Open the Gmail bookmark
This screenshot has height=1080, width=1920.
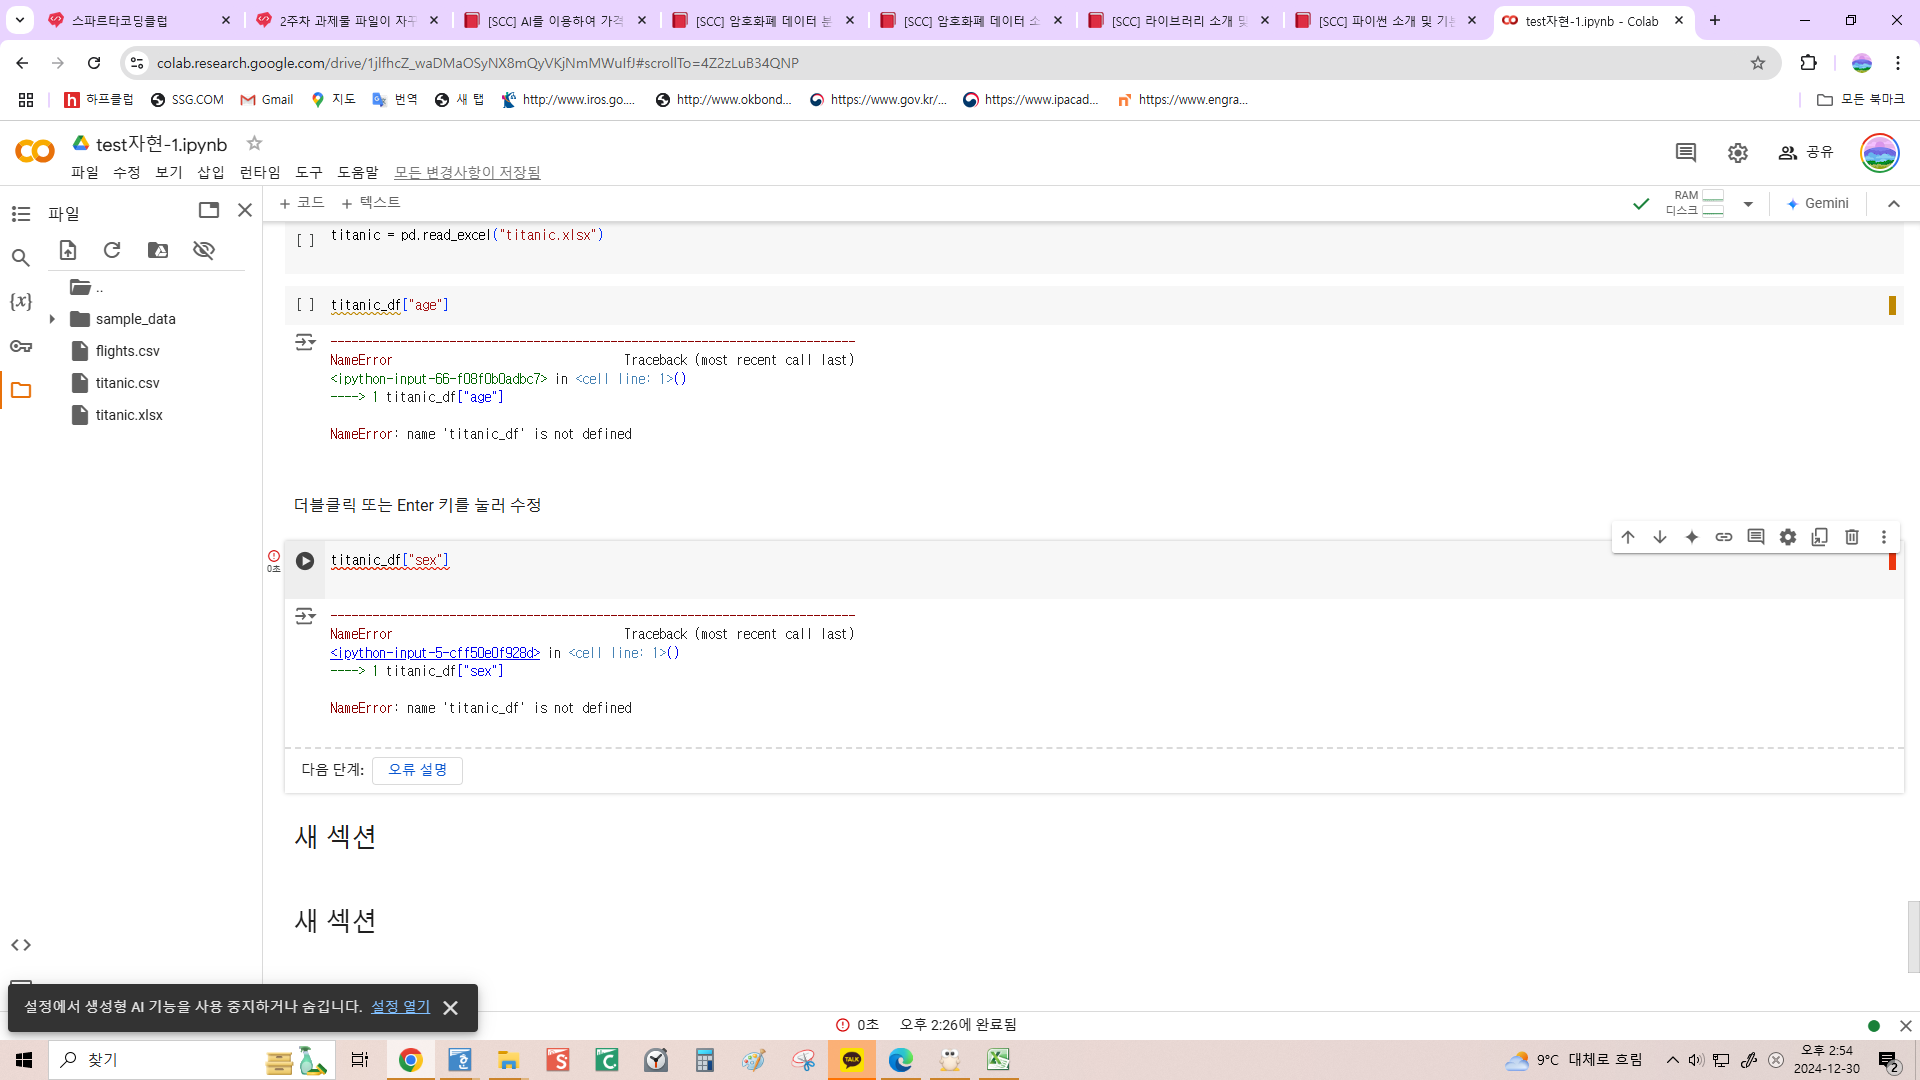267,100
